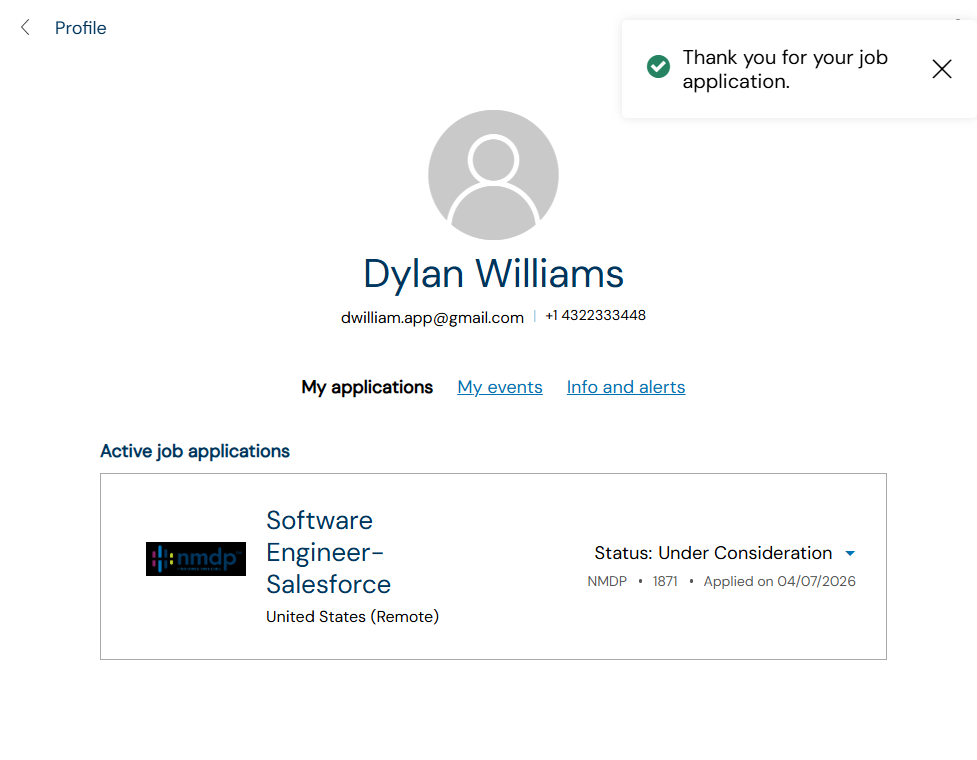This screenshot has height=760, width=977.
Task: Expand the application status dropdown arrow
Action: 850,554
